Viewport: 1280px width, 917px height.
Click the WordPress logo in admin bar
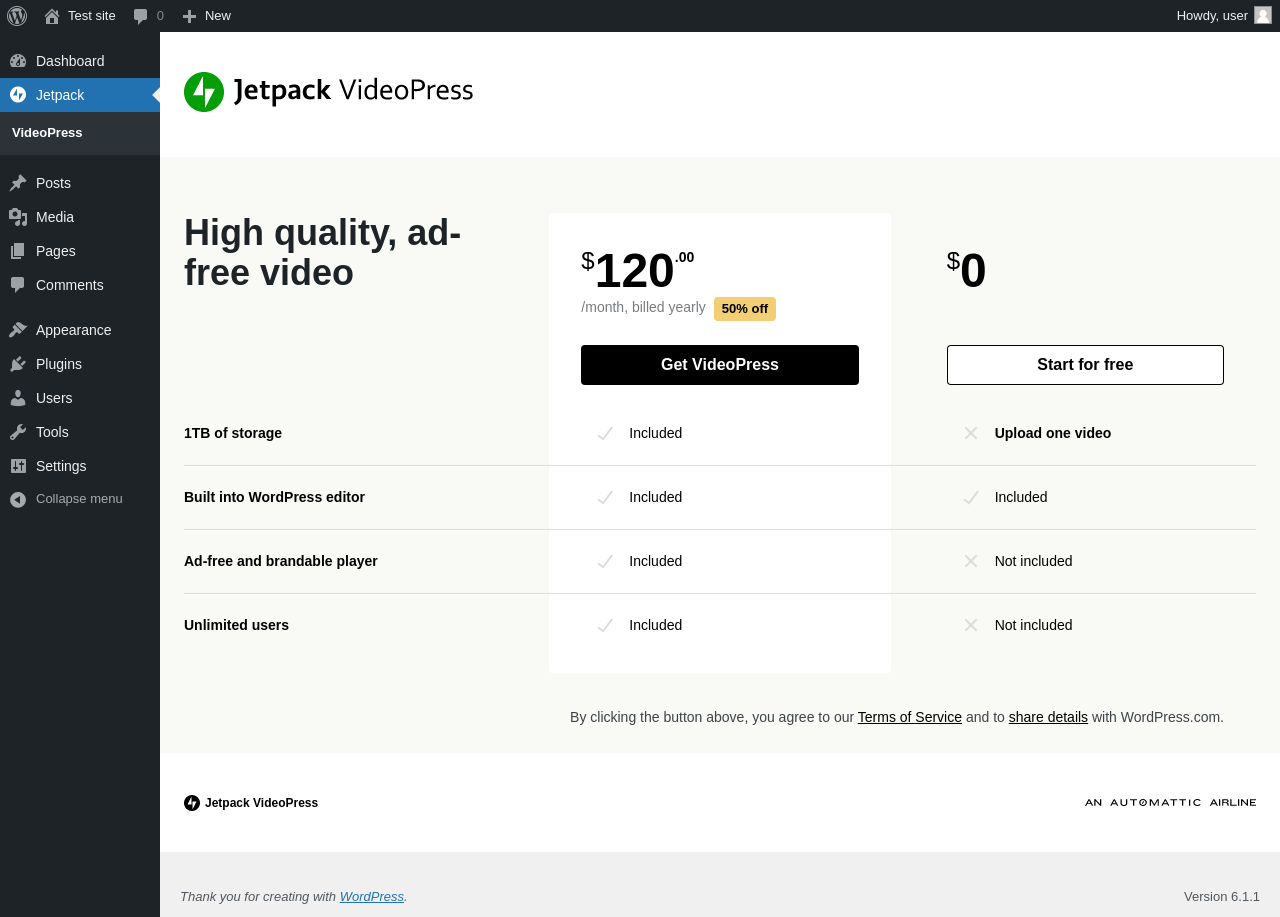click(x=17, y=16)
